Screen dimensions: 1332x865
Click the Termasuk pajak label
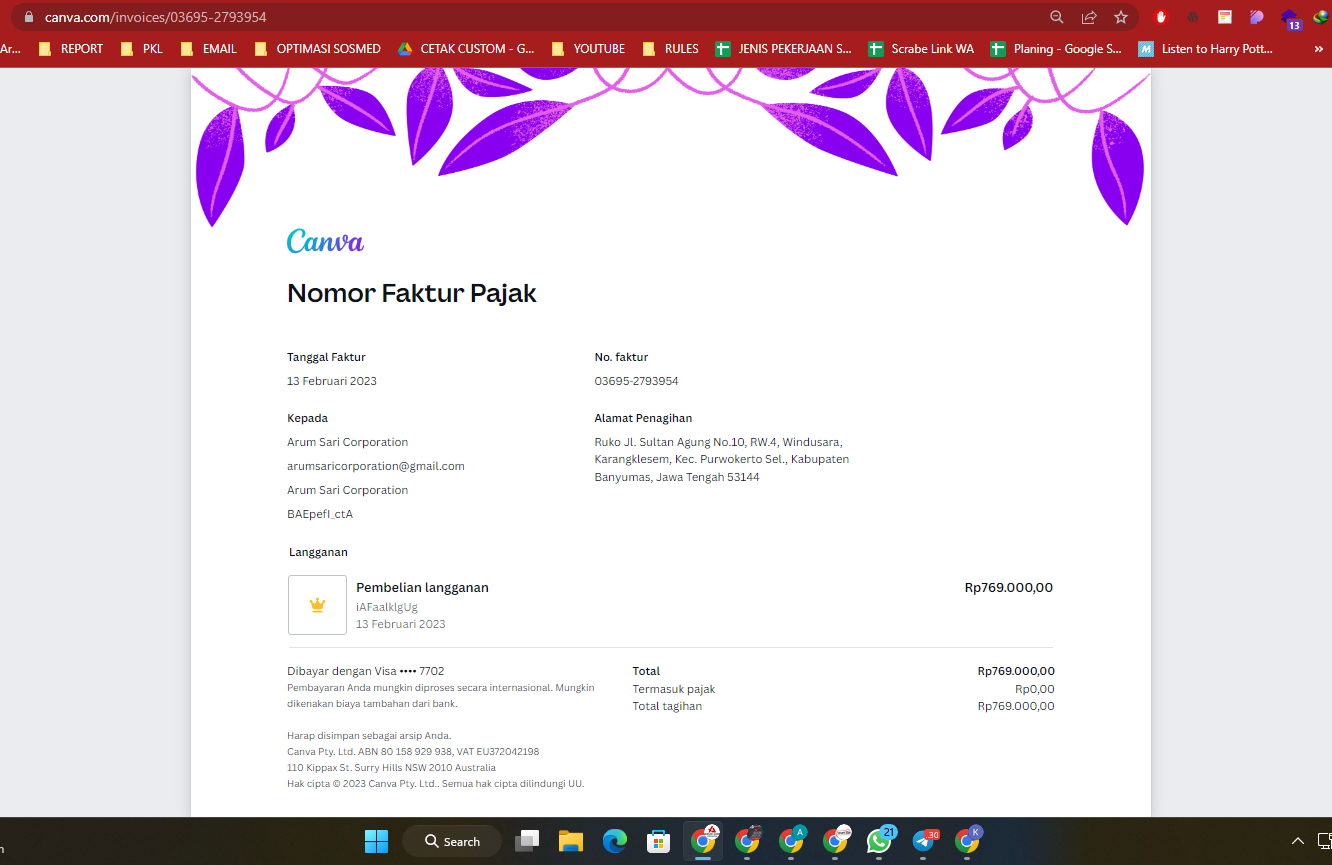674,689
